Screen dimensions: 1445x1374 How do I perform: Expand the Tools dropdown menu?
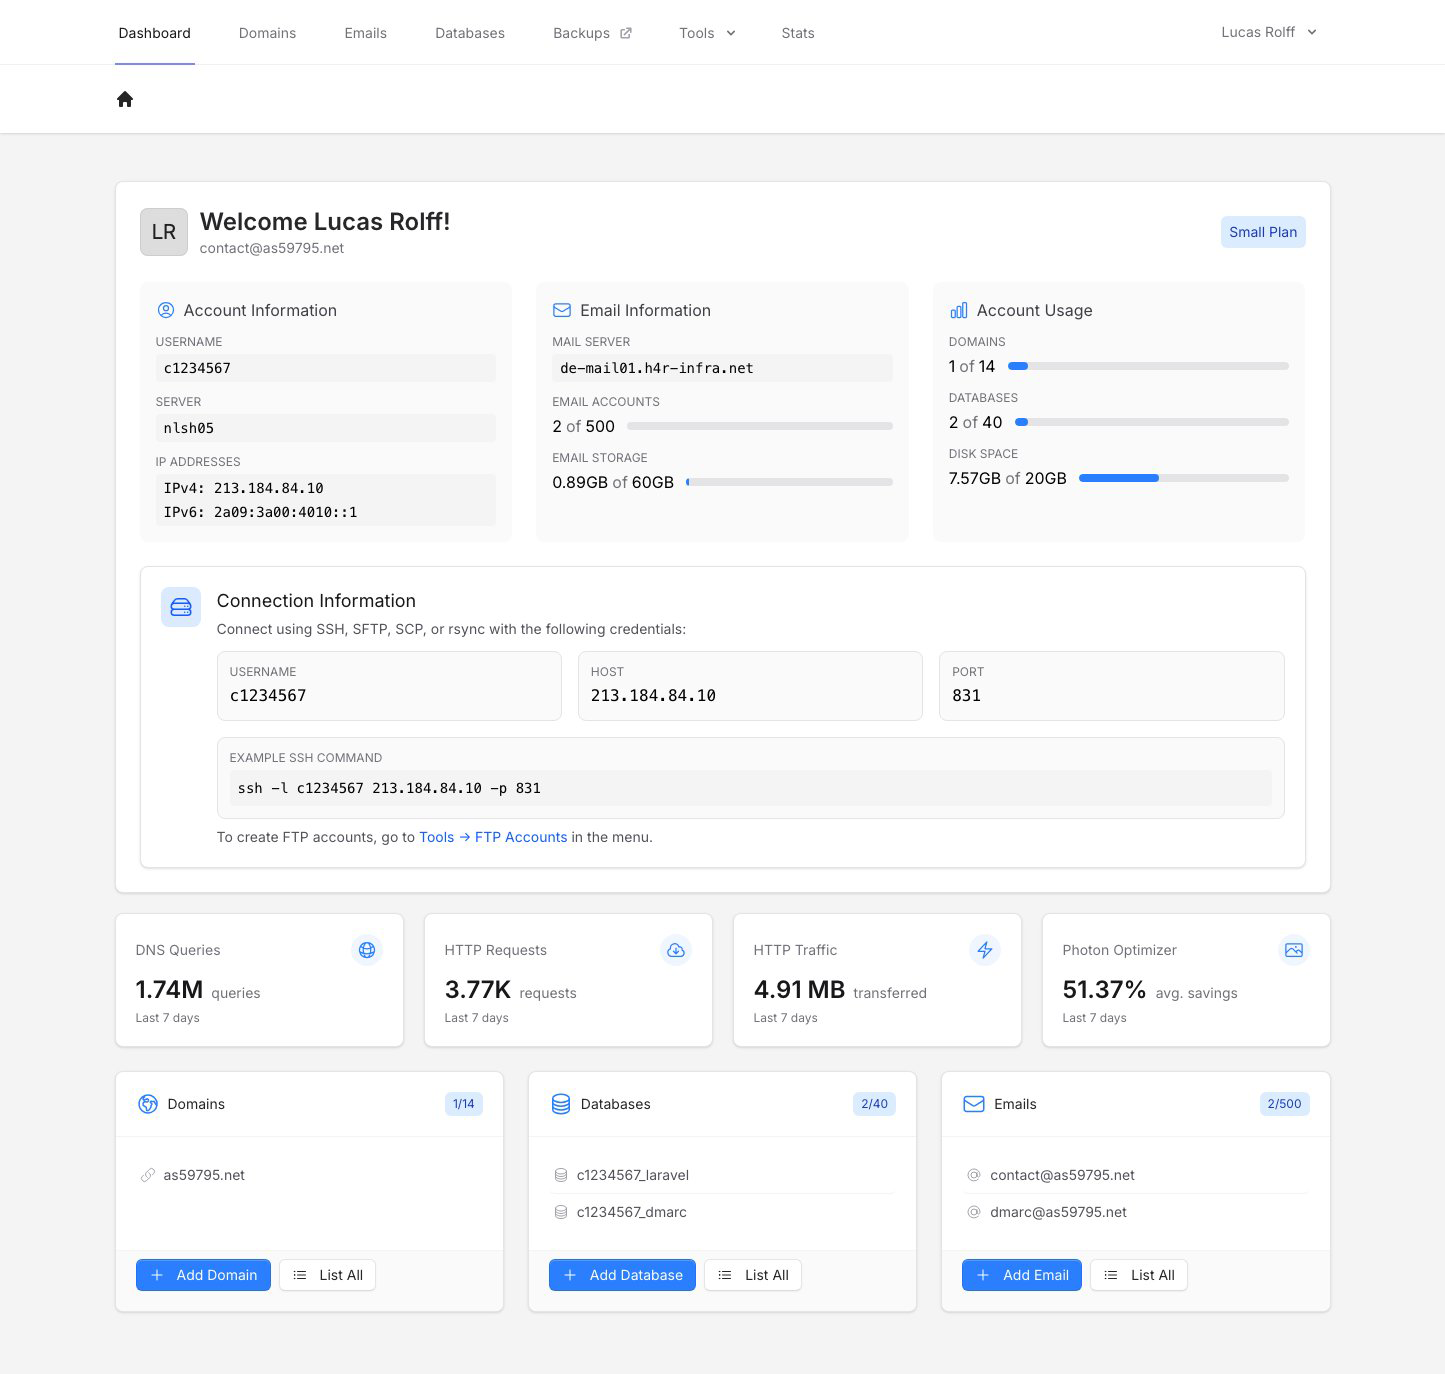pyautogui.click(x=707, y=33)
